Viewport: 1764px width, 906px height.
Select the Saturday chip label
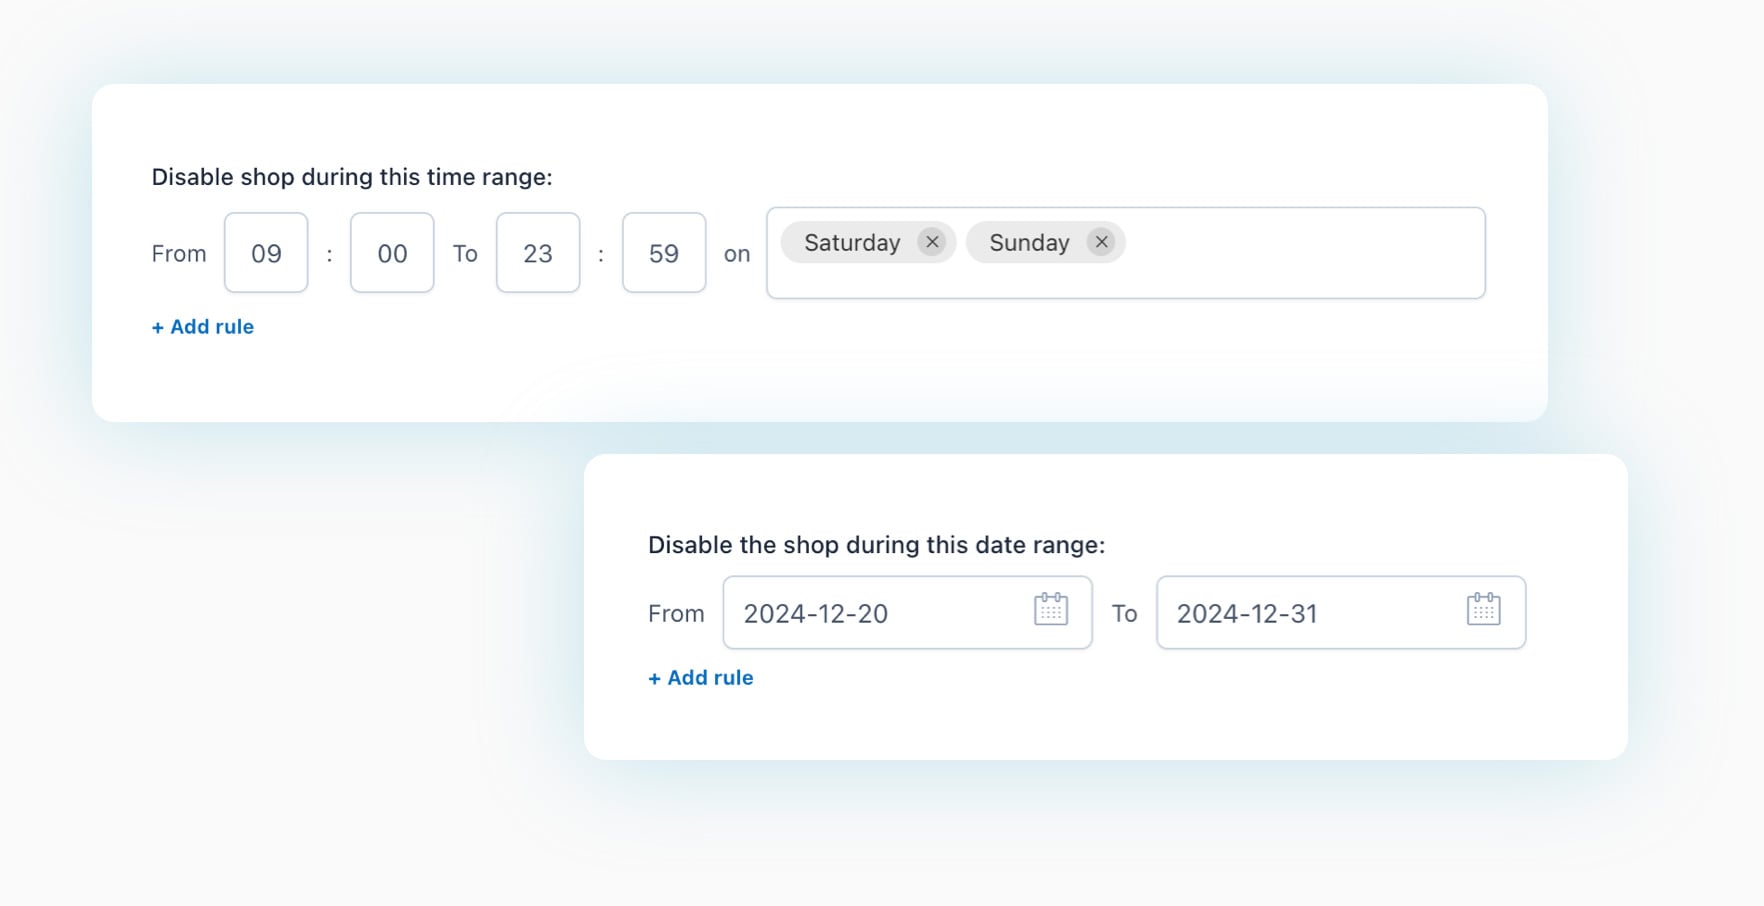(x=852, y=243)
